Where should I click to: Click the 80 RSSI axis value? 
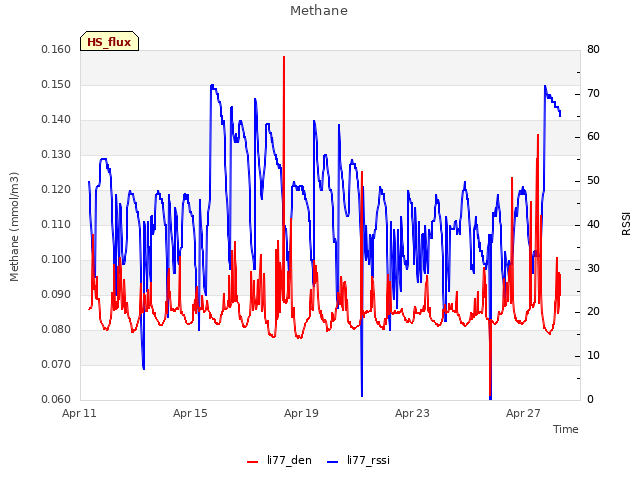coord(593,49)
